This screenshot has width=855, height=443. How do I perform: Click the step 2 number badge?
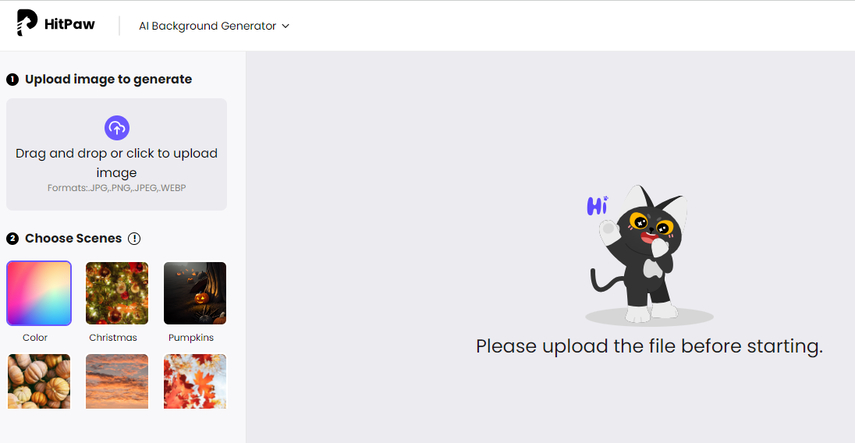point(13,238)
